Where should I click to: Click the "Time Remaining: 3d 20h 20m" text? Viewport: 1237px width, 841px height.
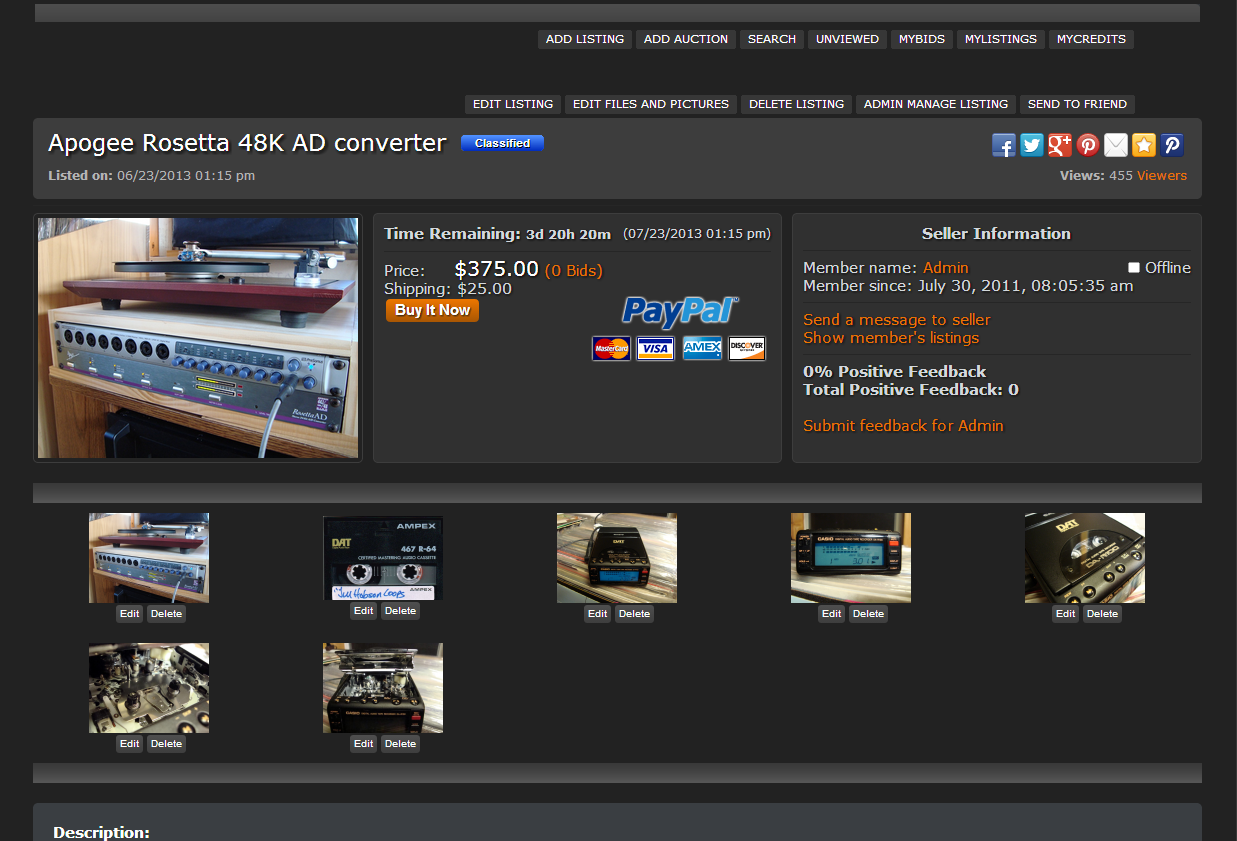point(497,234)
